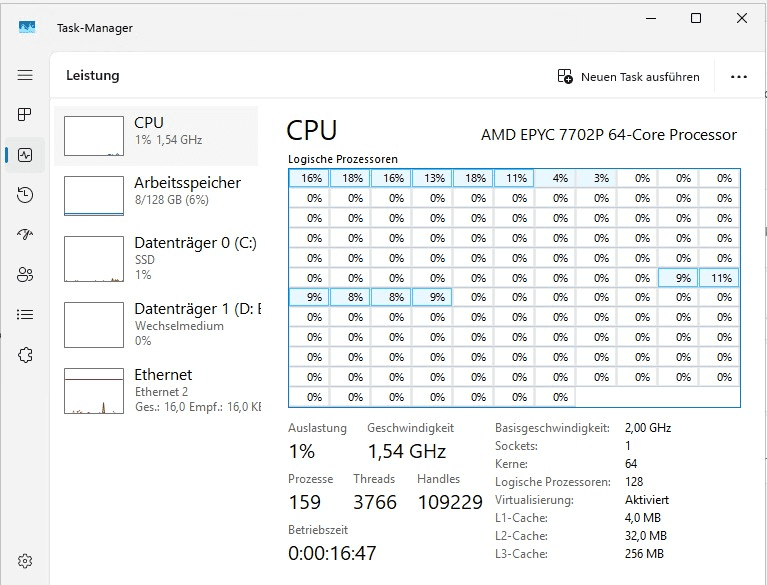
Task: Click the logical processor cell showing 4%
Action: coord(555,178)
